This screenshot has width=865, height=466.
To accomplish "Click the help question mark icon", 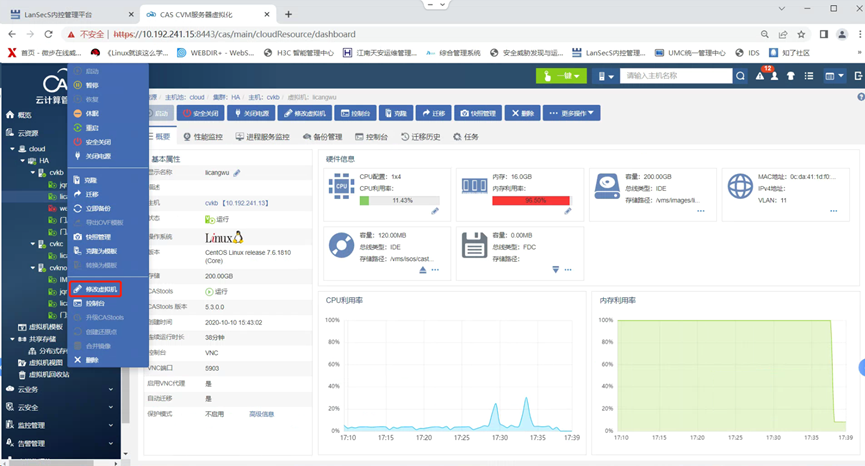I will pyautogui.click(x=859, y=98).
